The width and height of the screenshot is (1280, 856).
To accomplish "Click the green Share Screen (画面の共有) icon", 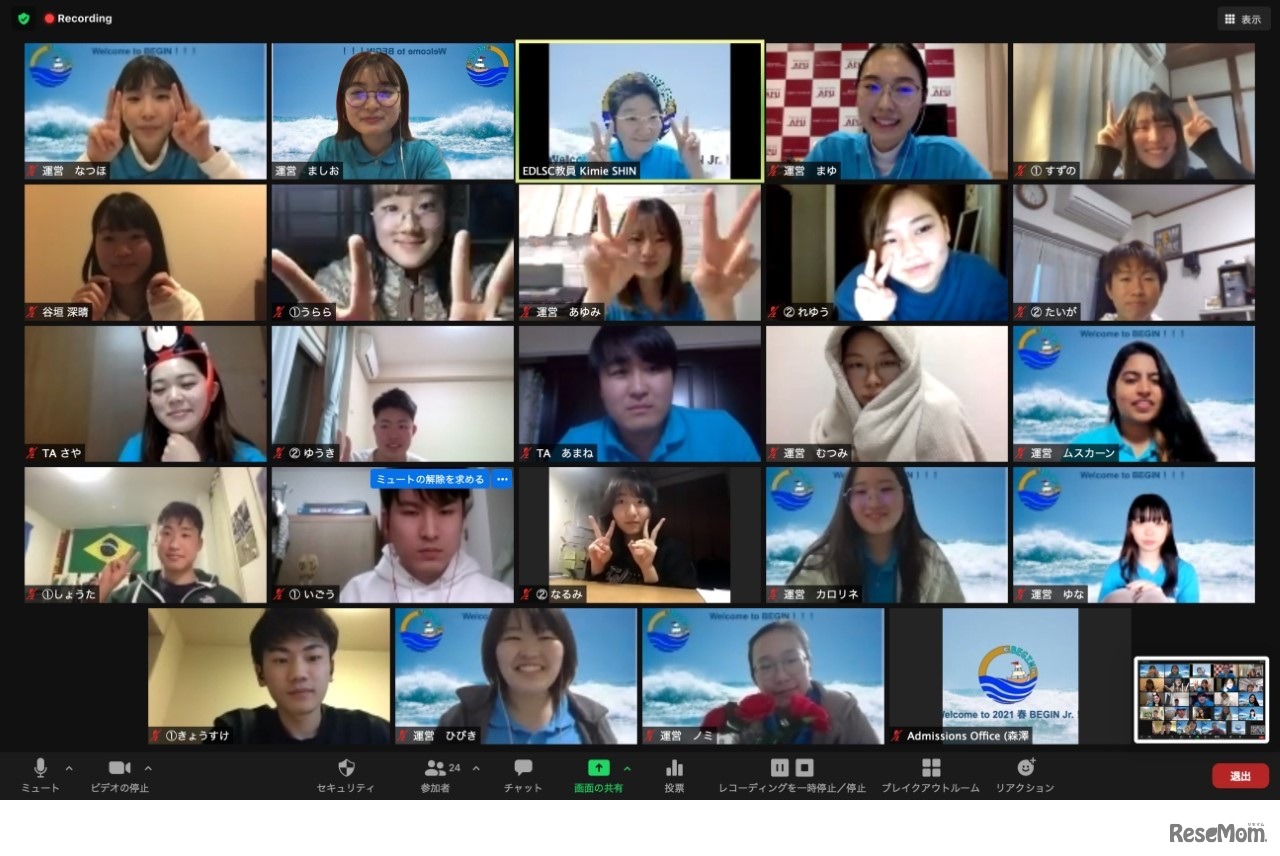I will (598, 768).
